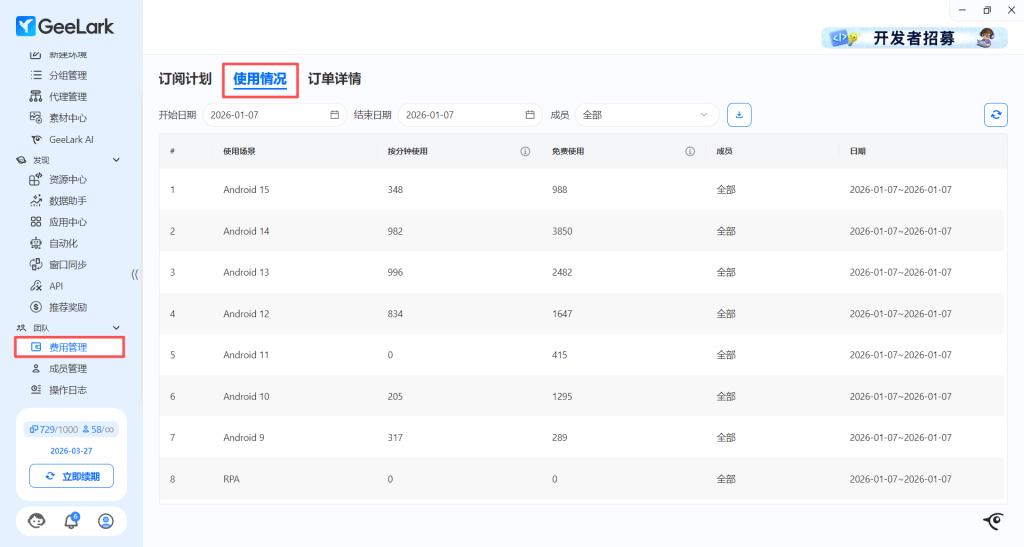Viewport: 1024px width, 547px height.
Task: Open the 开发者招募 banner
Action: [x=913, y=38]
